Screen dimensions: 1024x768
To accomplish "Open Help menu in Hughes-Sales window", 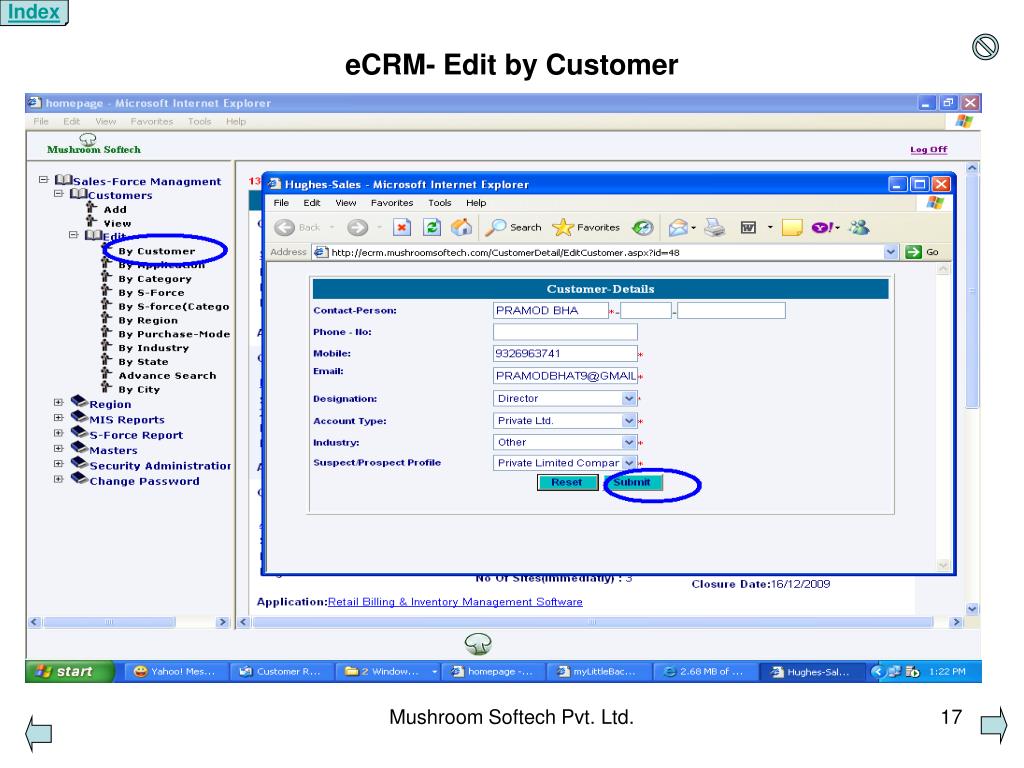I will [x=476, y=203].
